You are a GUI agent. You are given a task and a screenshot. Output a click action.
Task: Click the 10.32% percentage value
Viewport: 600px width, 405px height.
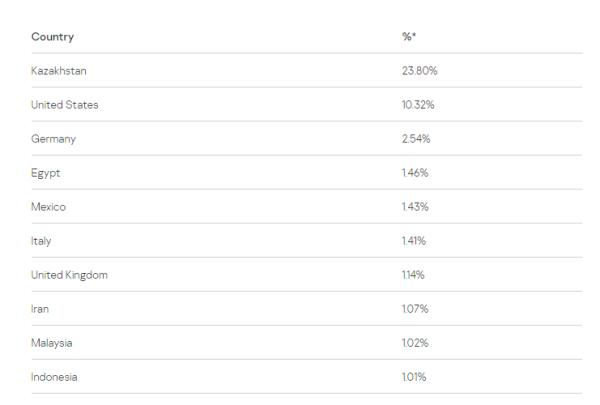pyautogui.click(x=418, y=105)
